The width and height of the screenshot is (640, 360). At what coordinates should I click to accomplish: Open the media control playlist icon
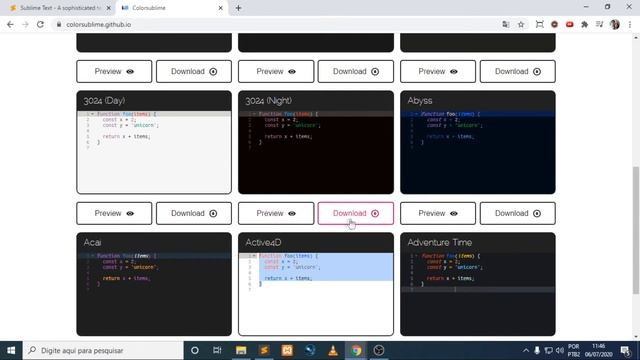point(599,24)
